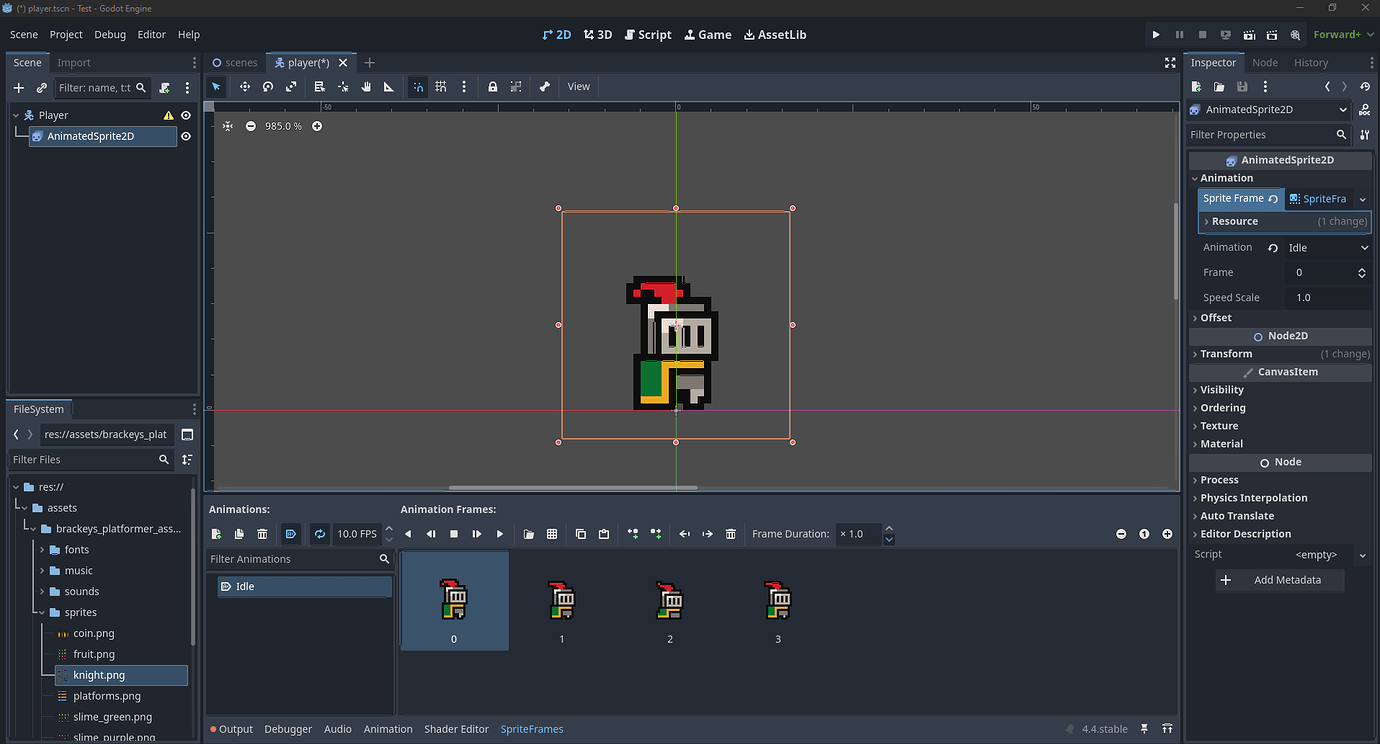Load frames from file folder icon
1380x744 pixels.
click(529, 534)
